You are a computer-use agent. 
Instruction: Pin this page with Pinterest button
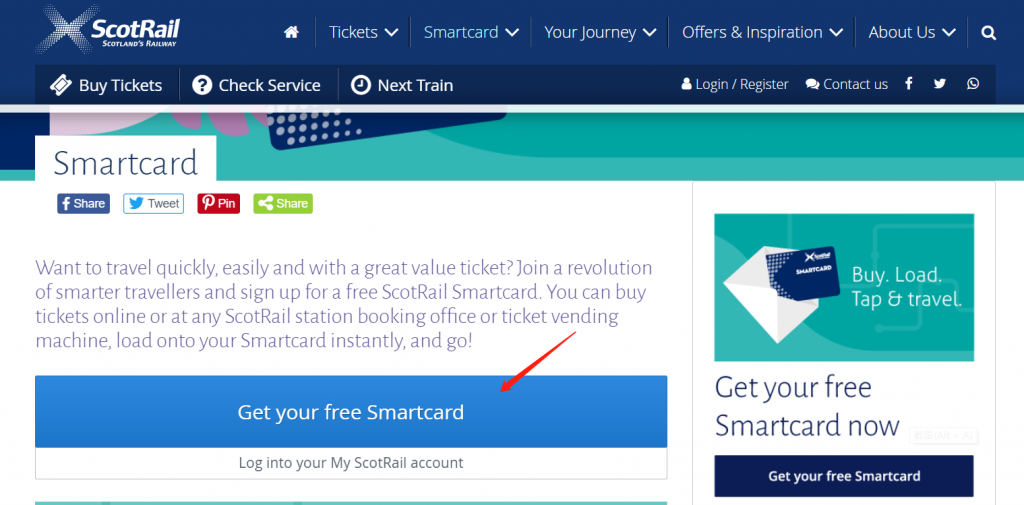[219, 203]
